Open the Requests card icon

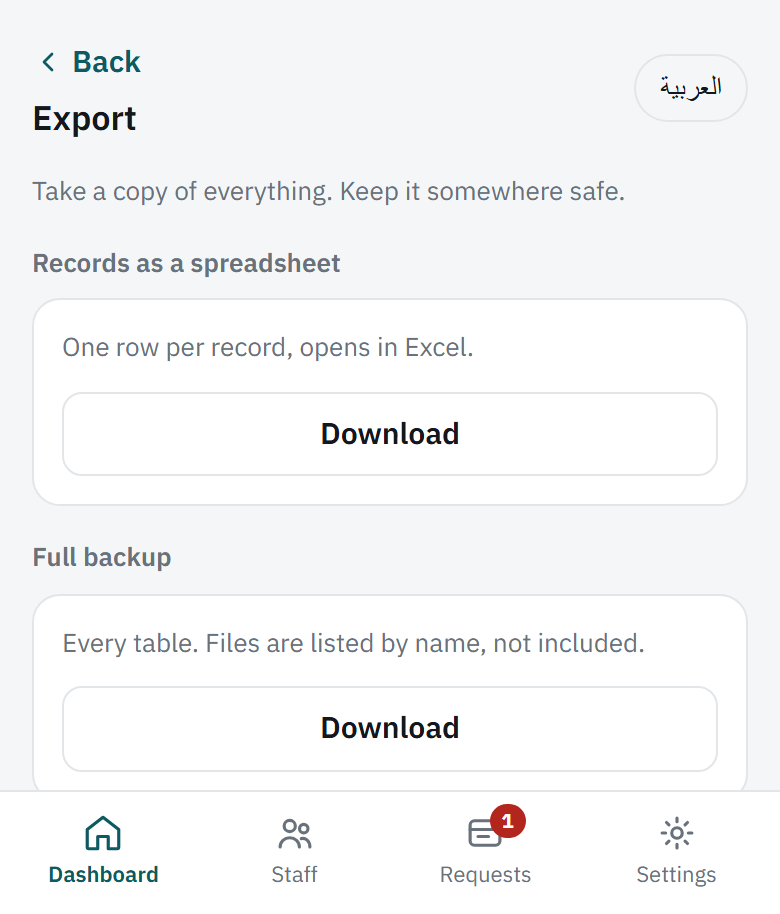coord(484,833)
